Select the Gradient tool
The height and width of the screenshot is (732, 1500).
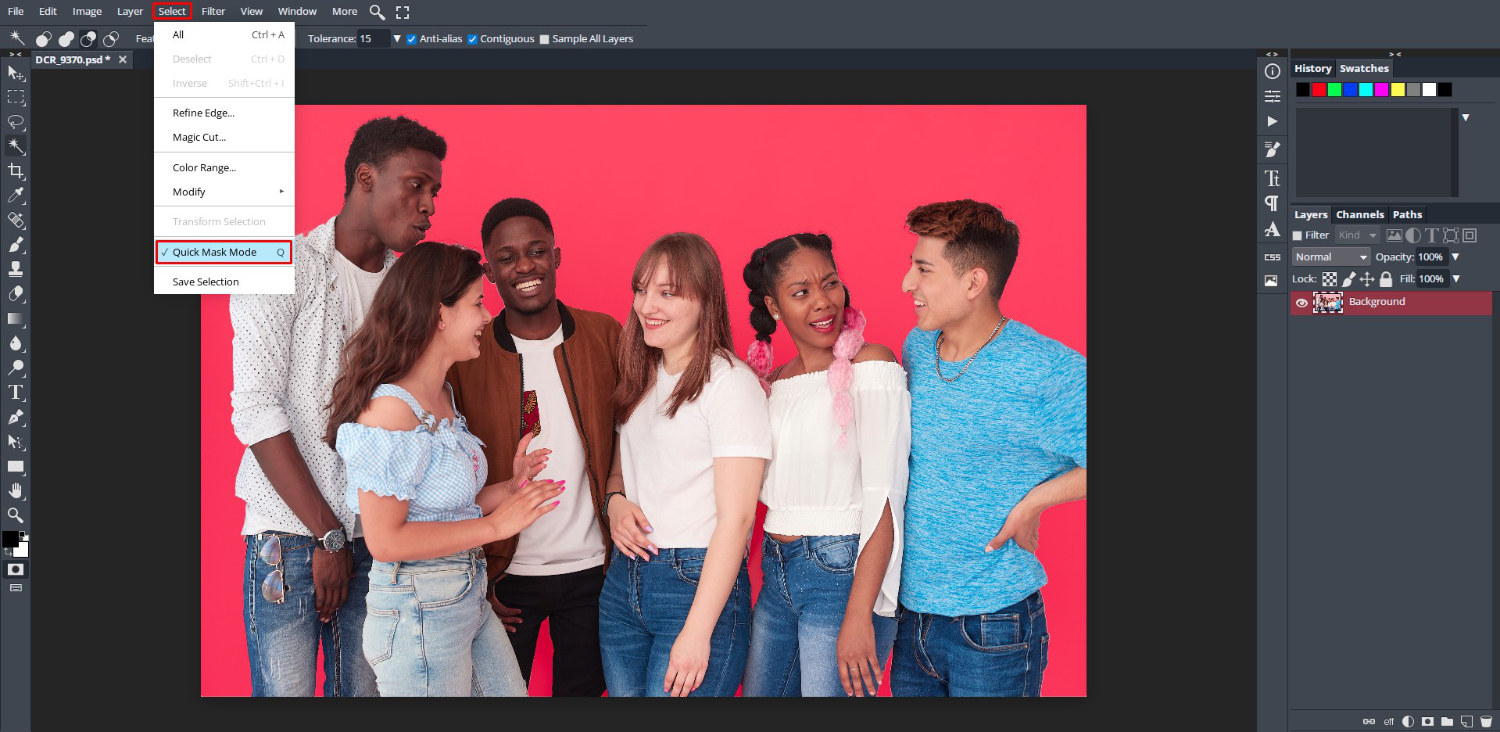click(x=16, y=318)
